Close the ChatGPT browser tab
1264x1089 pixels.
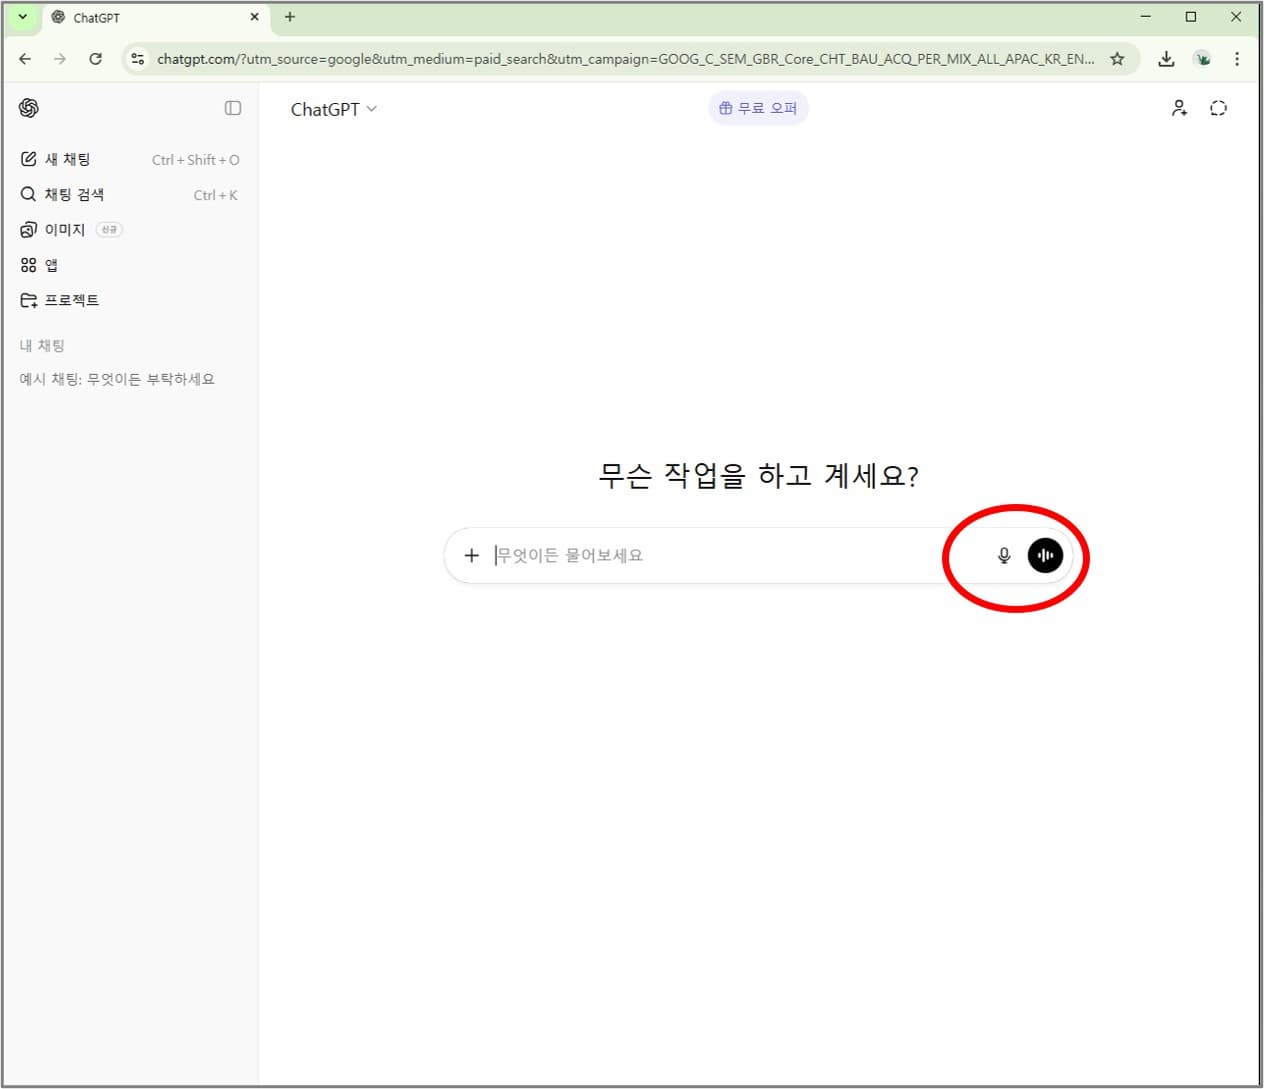[x=254, y=17]
